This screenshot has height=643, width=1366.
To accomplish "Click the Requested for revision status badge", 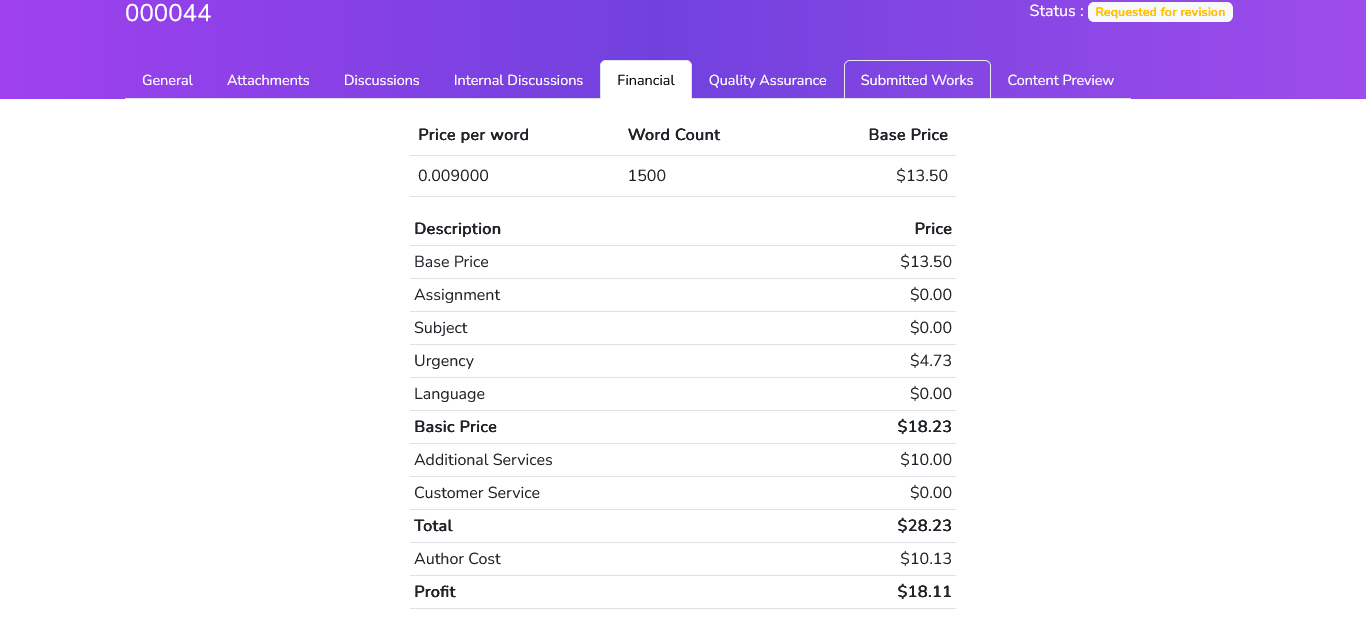I will [x=1159, y=12].
